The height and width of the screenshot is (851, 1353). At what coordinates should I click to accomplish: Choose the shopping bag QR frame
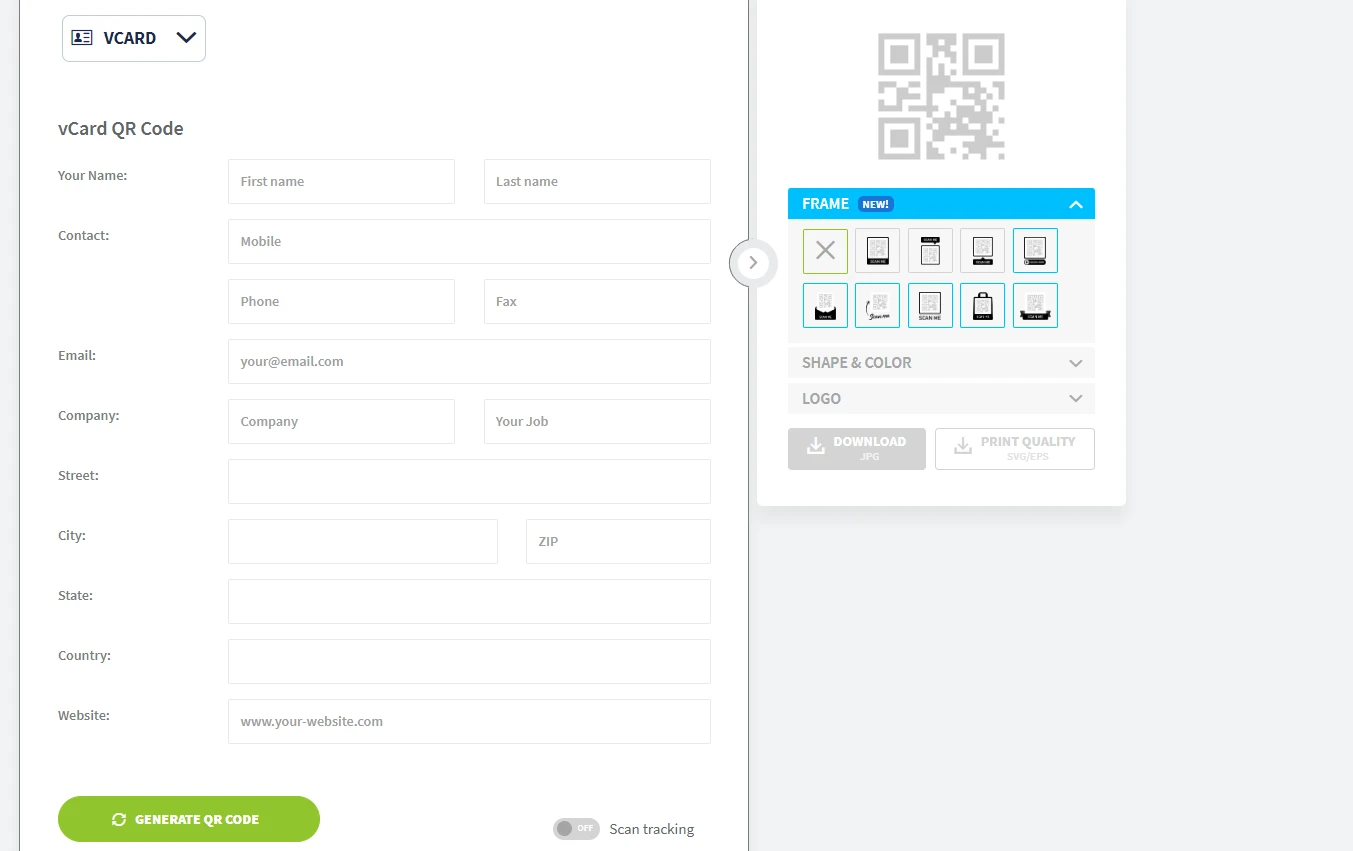[x=982, y=305]
